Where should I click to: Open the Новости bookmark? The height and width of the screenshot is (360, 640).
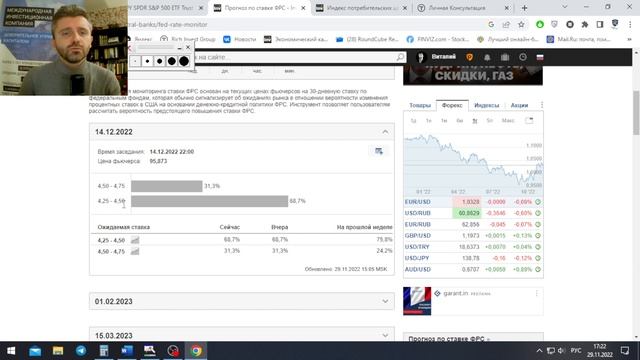coord(240,39)
